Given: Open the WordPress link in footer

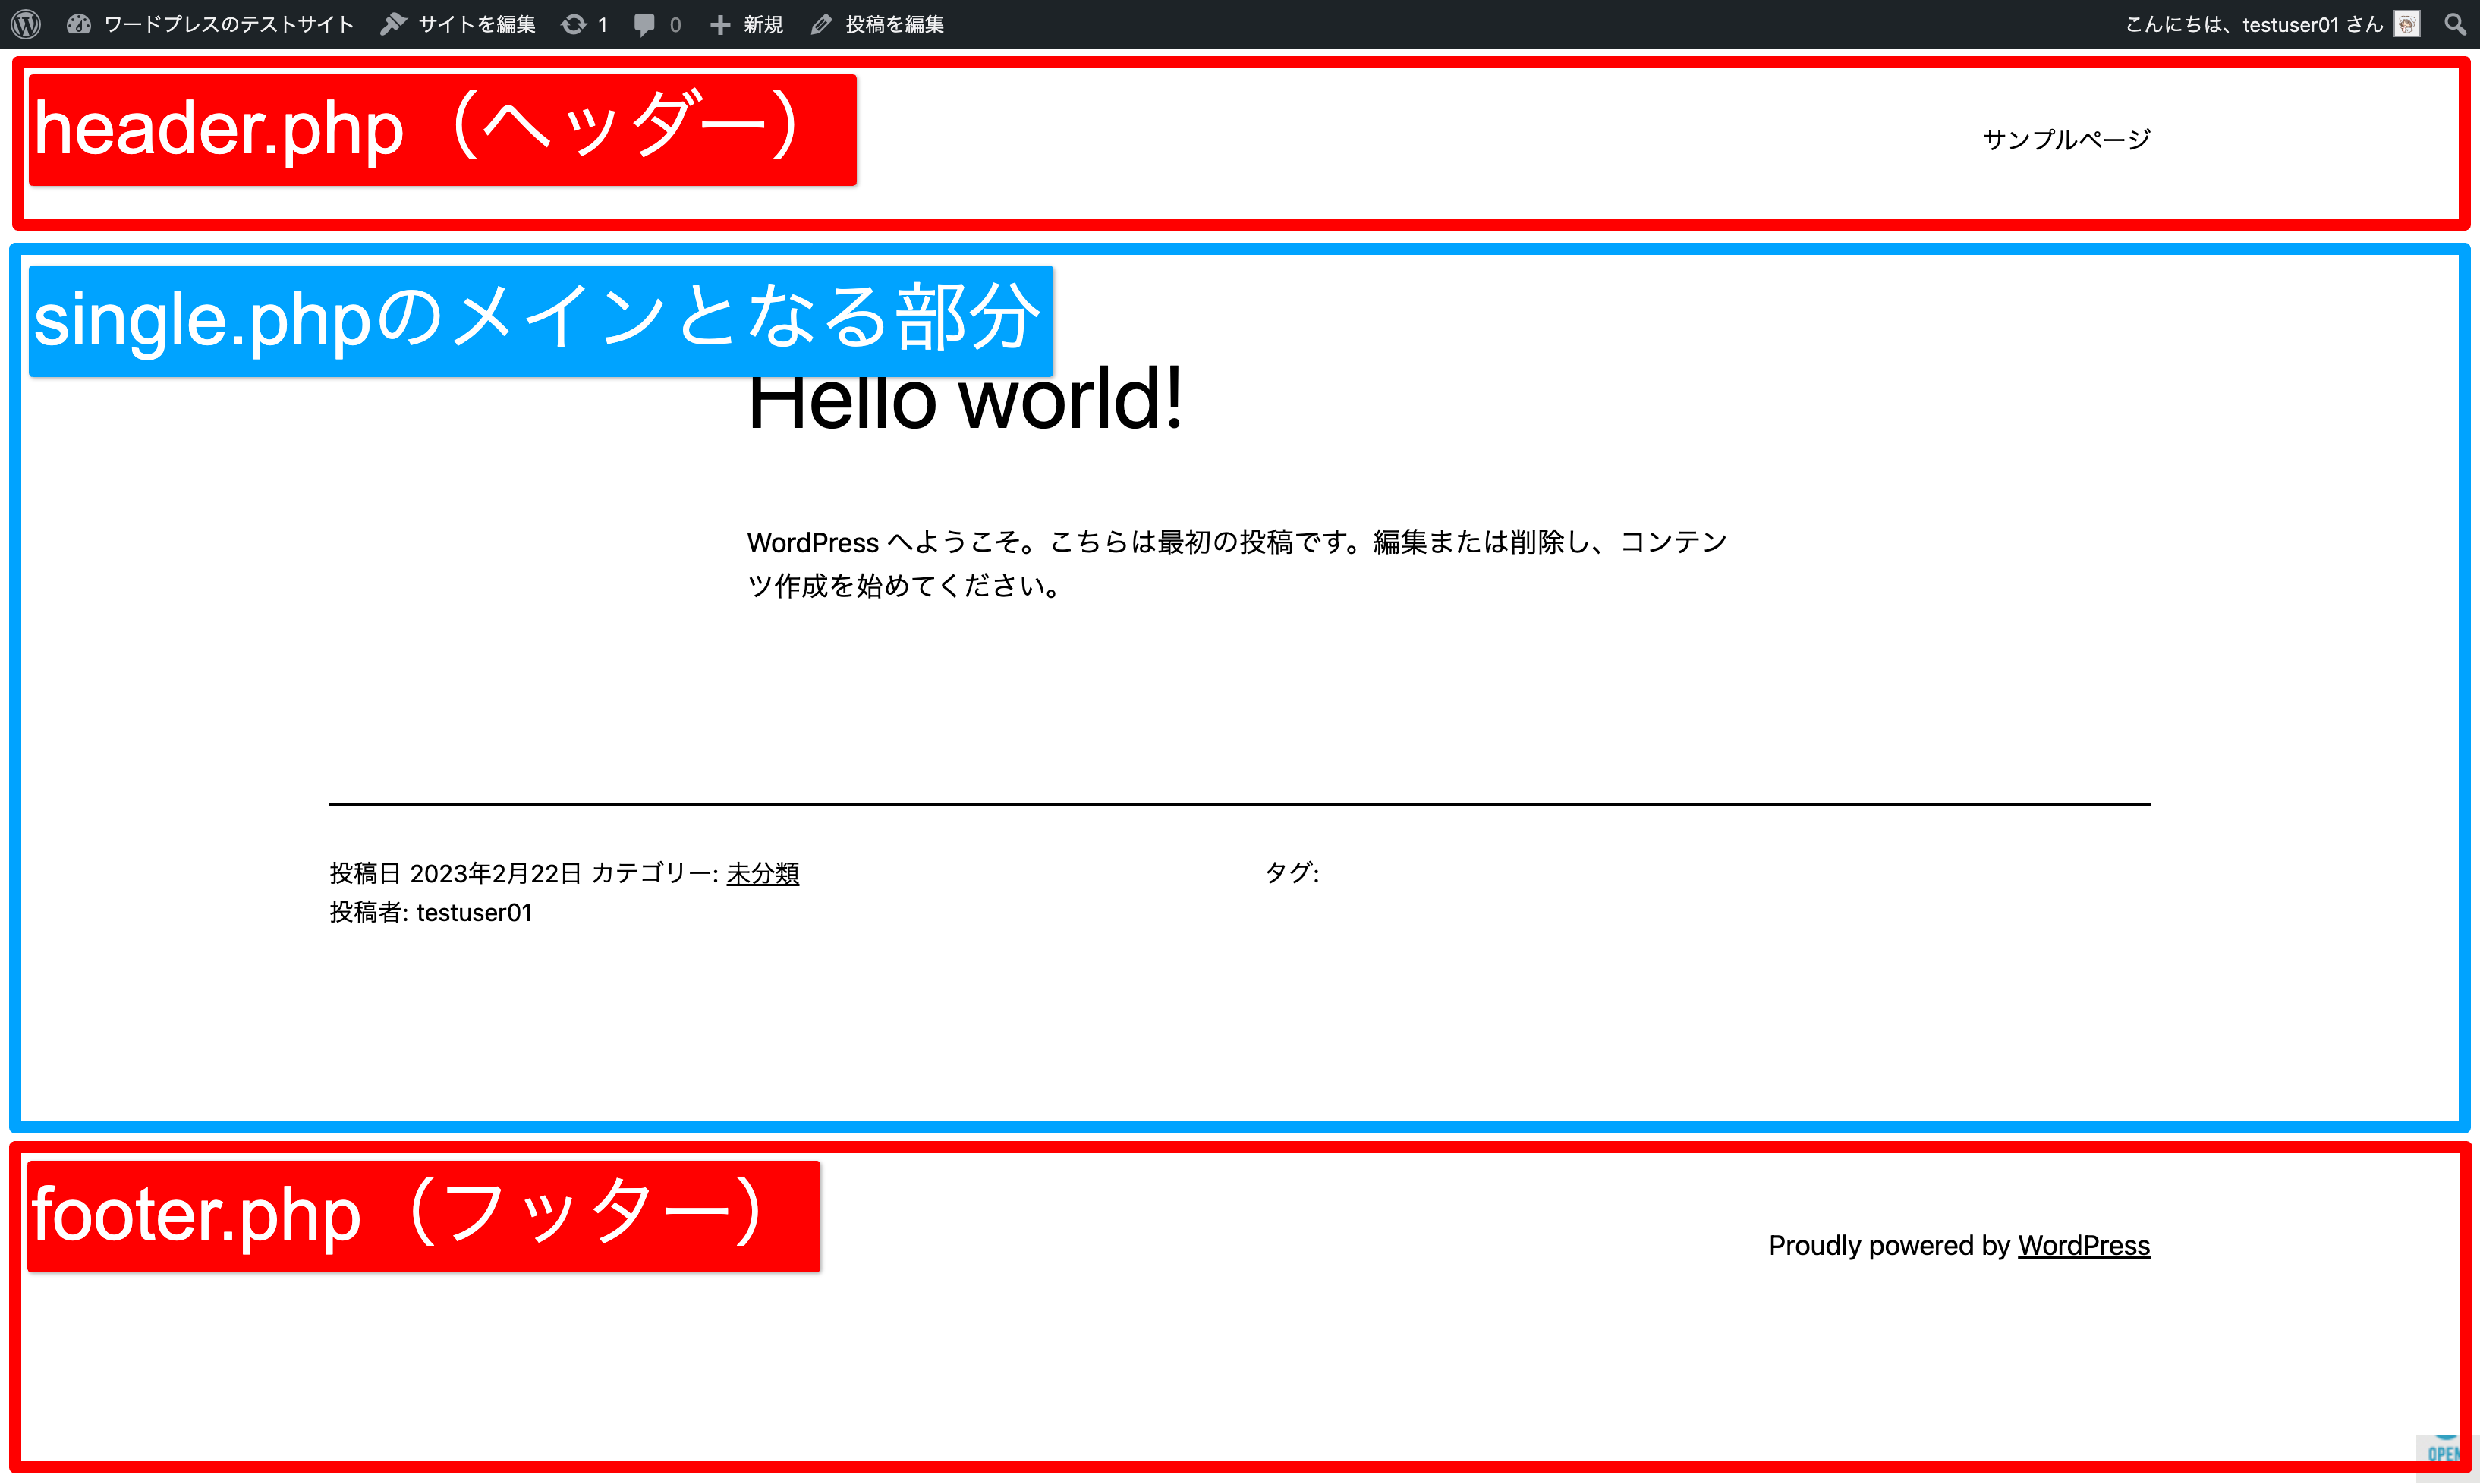Looking at the screenshot, I should point(2084,1245).
